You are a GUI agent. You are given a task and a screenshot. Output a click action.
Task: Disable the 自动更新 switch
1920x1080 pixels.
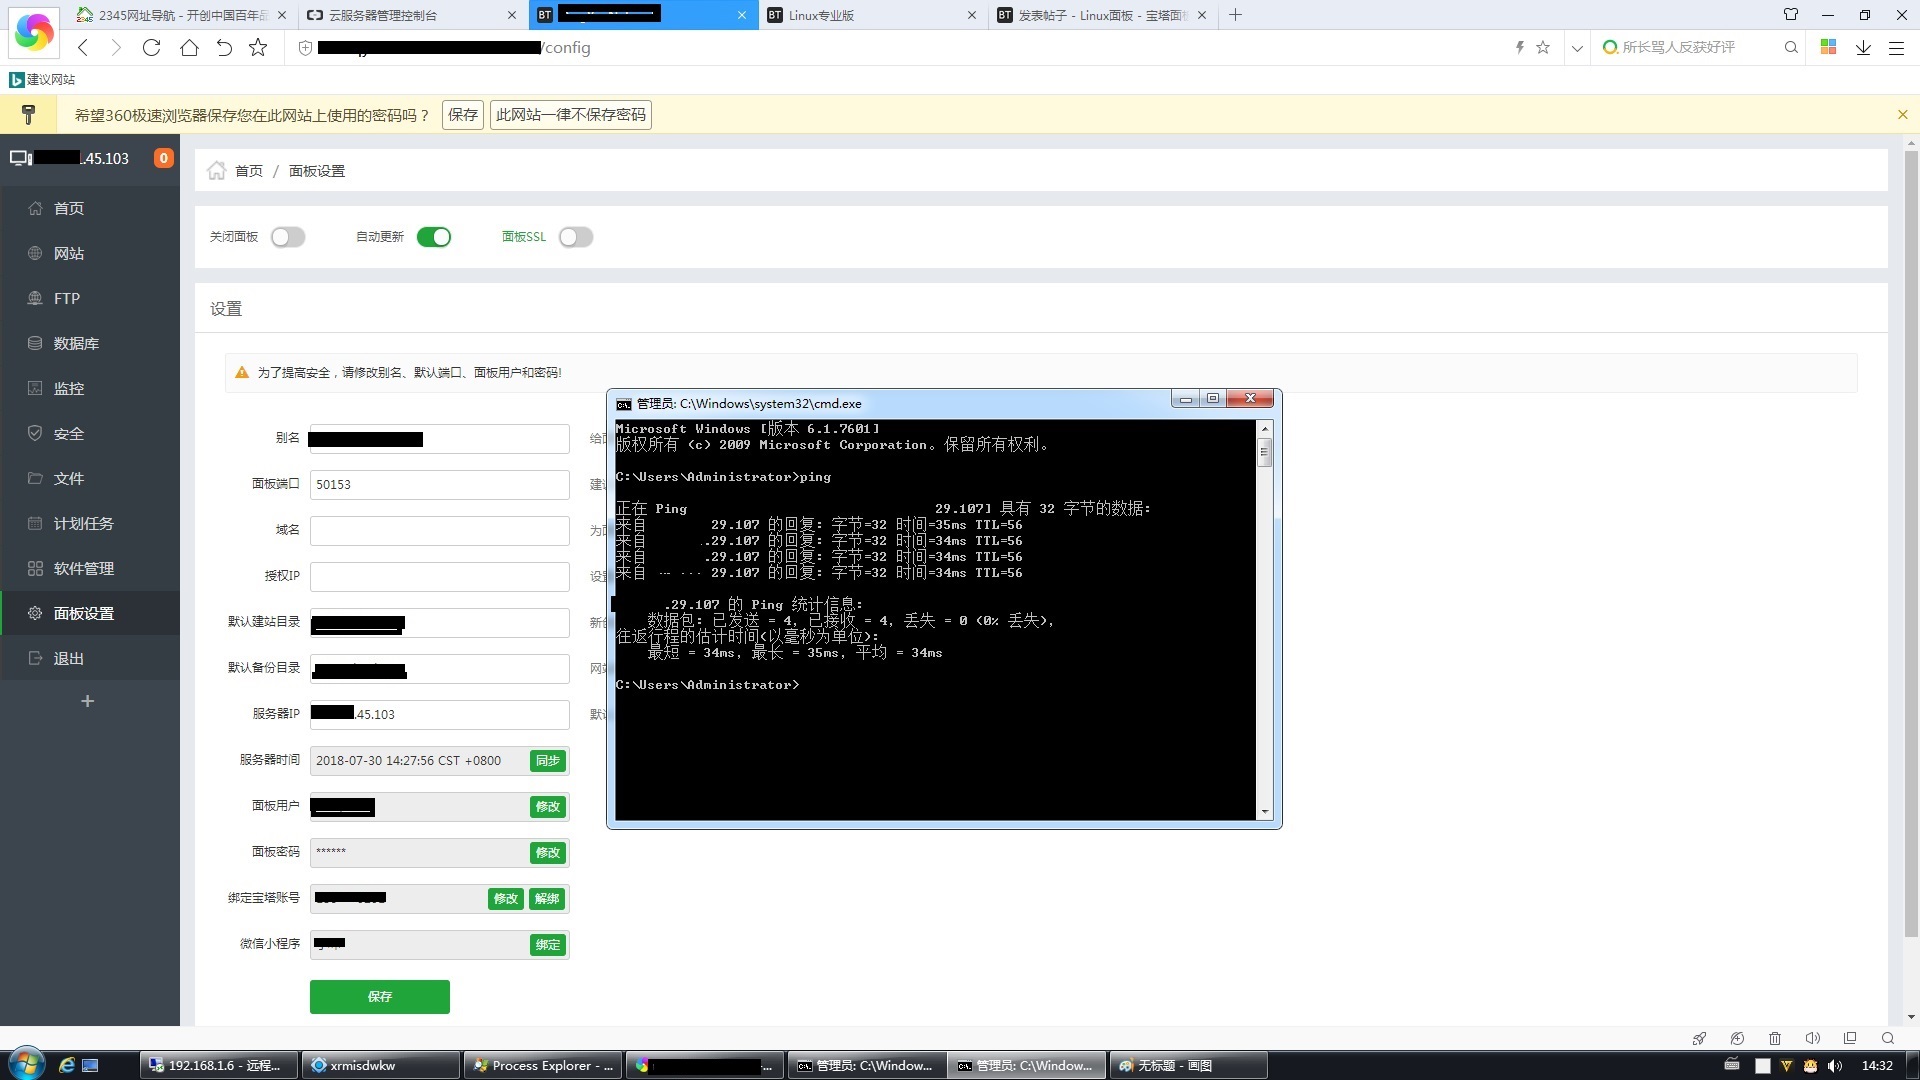click(434, 237)
